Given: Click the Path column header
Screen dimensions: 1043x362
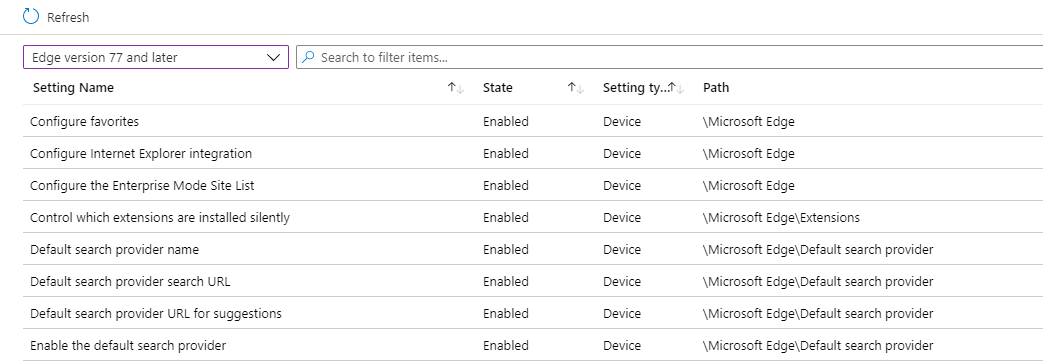Looking at the screenshot, I should coord(716,88).
